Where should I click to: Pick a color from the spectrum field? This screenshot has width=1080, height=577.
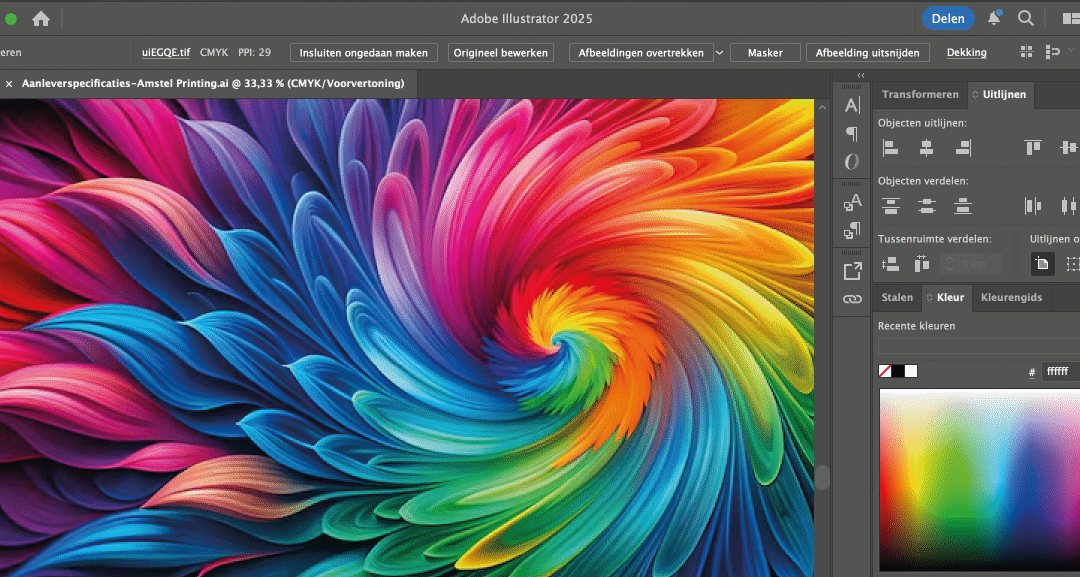[979, 480]
